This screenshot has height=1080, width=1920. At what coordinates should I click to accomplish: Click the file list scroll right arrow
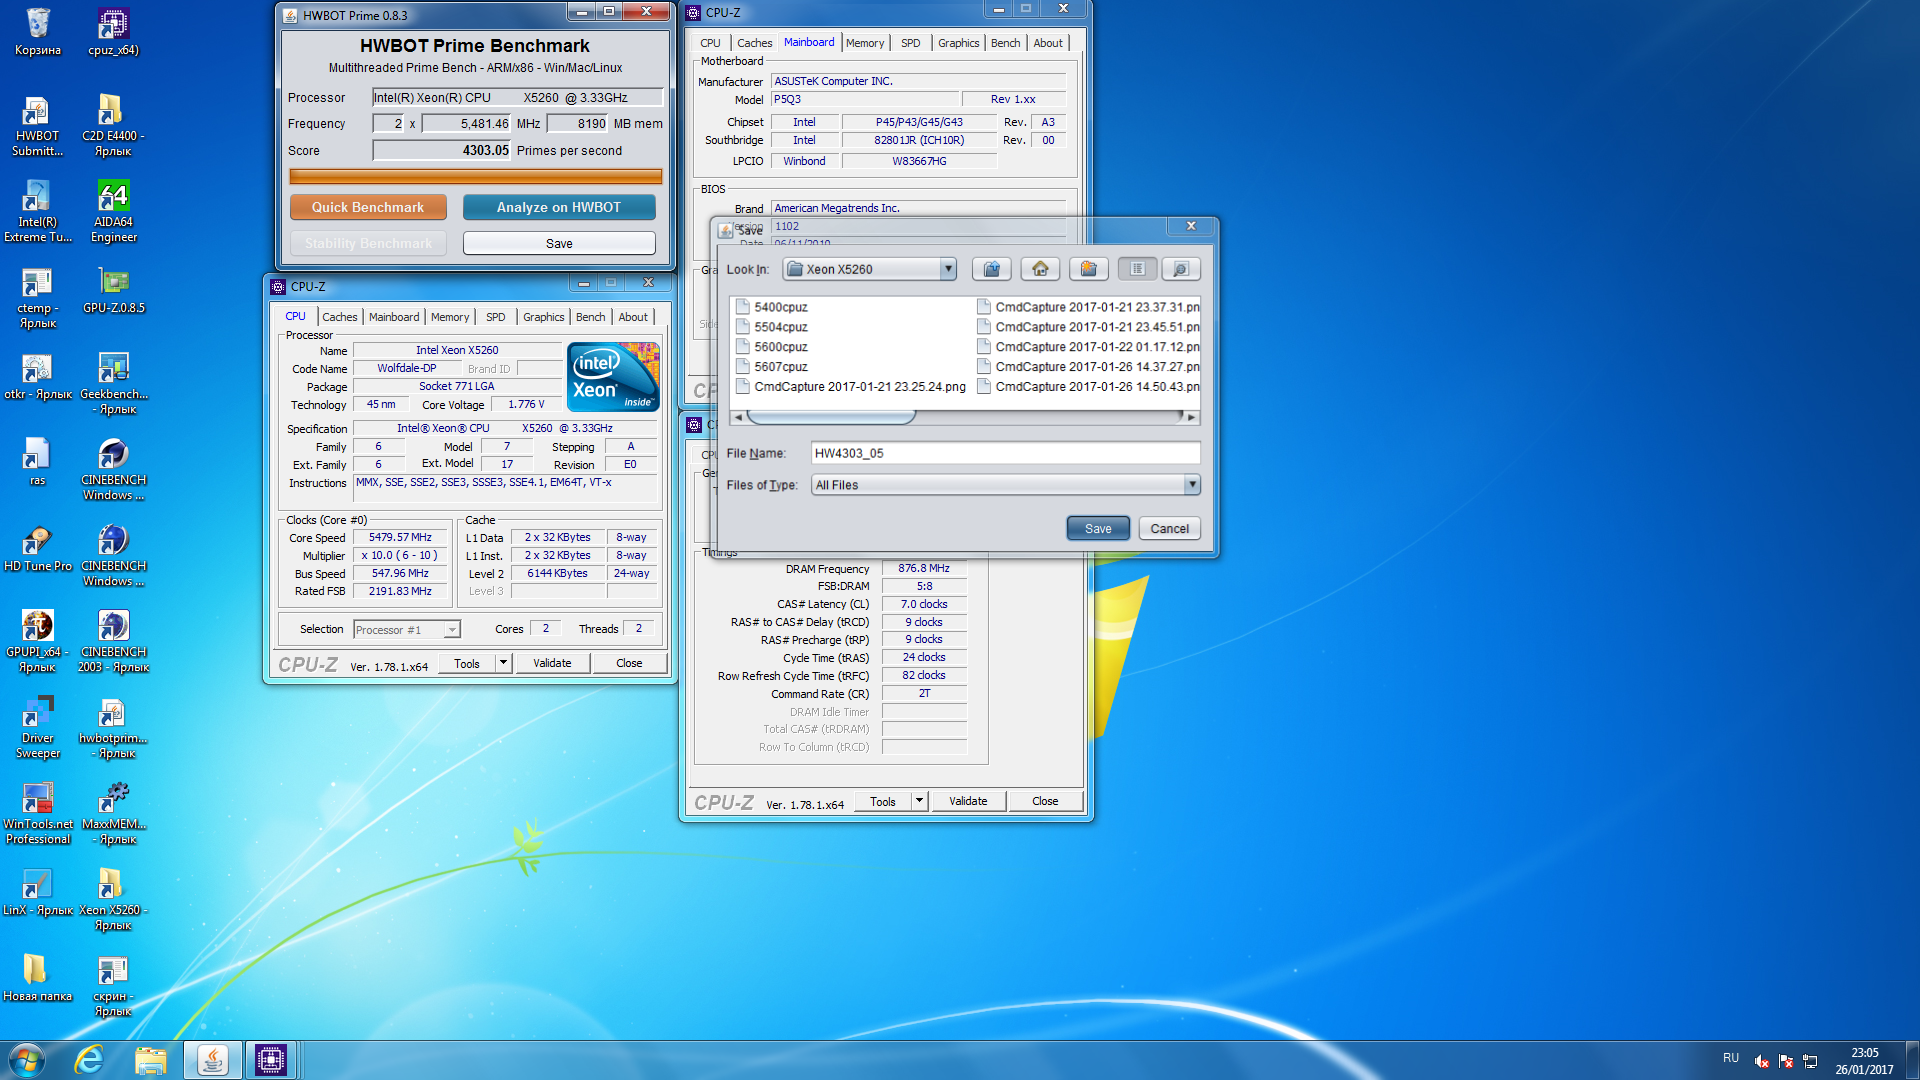1191,417
